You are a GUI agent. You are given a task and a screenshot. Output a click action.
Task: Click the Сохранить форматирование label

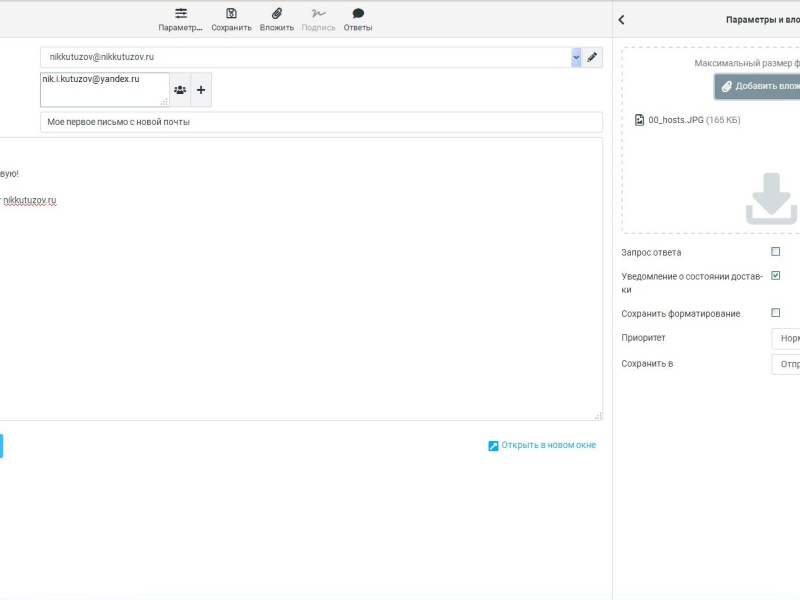[681, 314]
